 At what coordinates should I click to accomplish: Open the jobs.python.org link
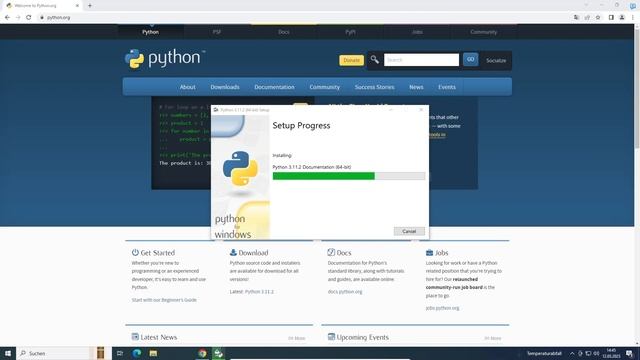click(x=442, y=308)
